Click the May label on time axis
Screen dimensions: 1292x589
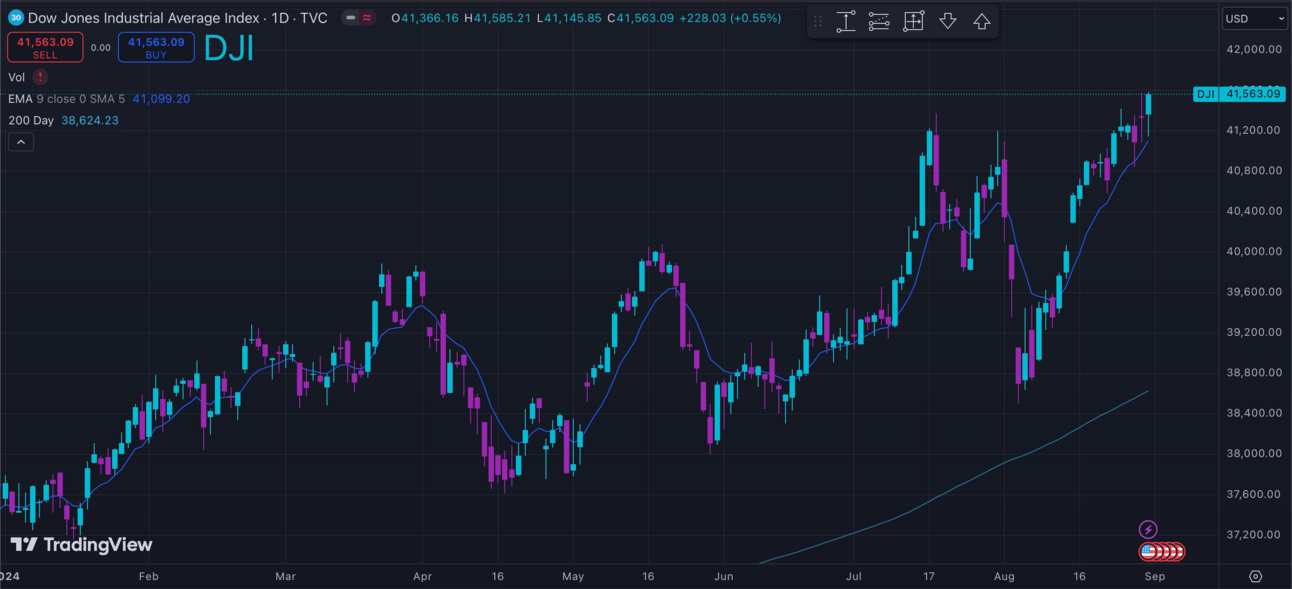click(573, 577)
